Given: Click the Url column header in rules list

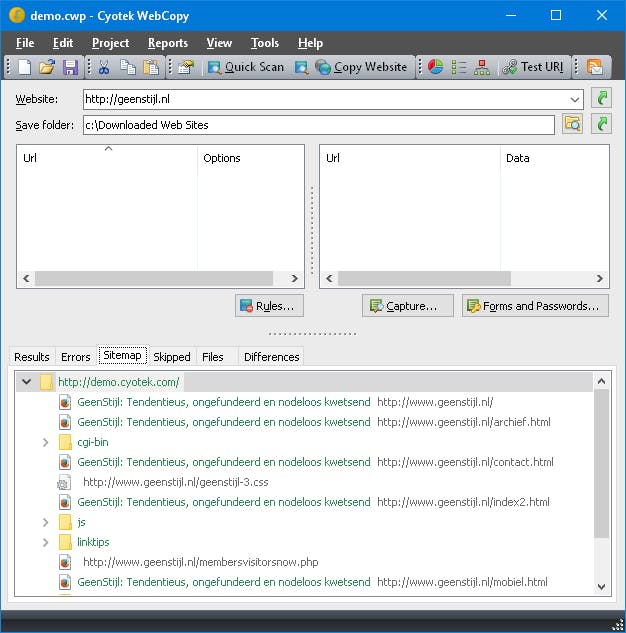Looking at the screenshot, I should (x=107, y=158).
